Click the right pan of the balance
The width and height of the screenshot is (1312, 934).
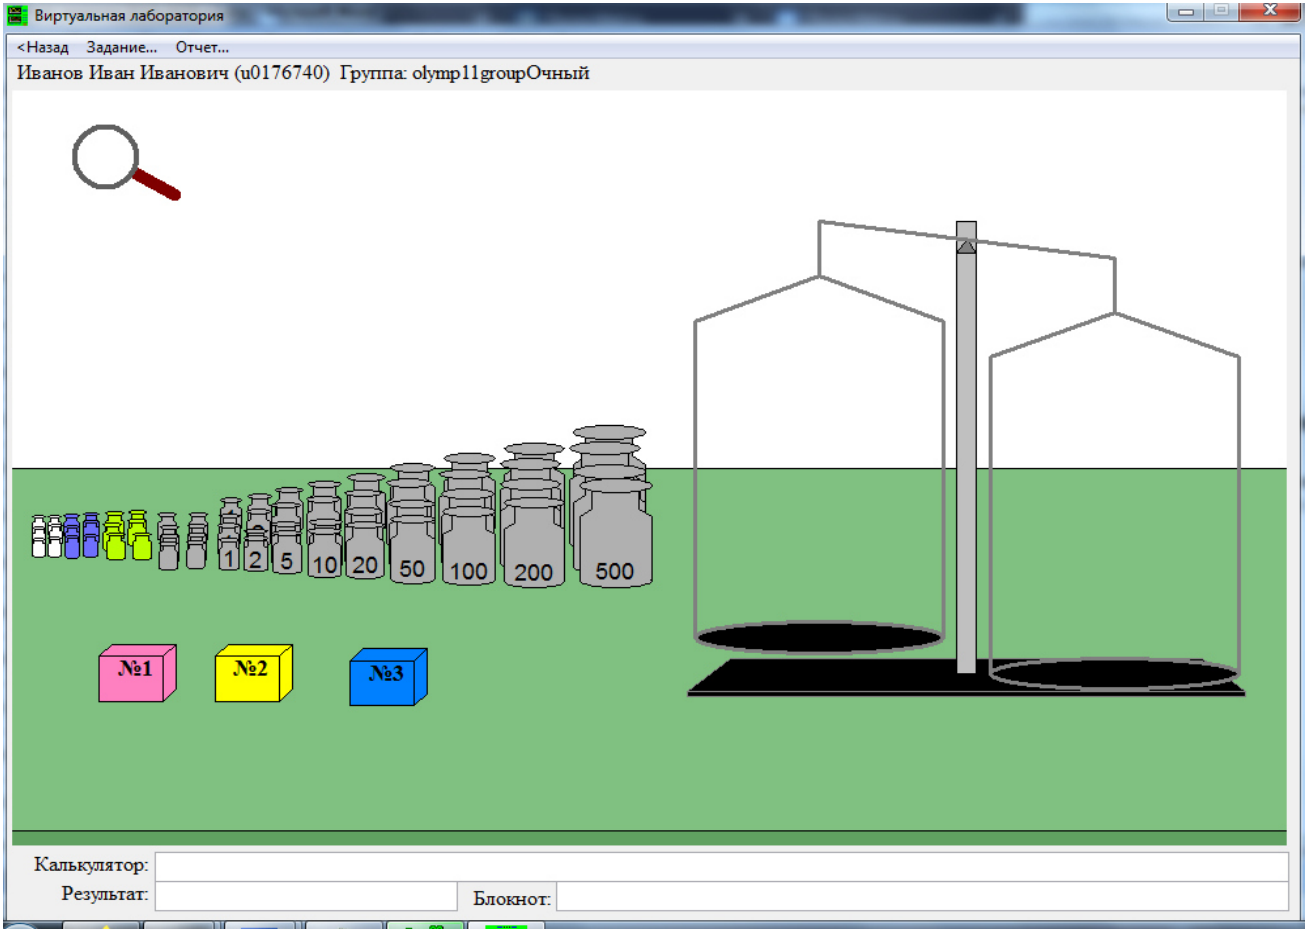point(1114,673)
